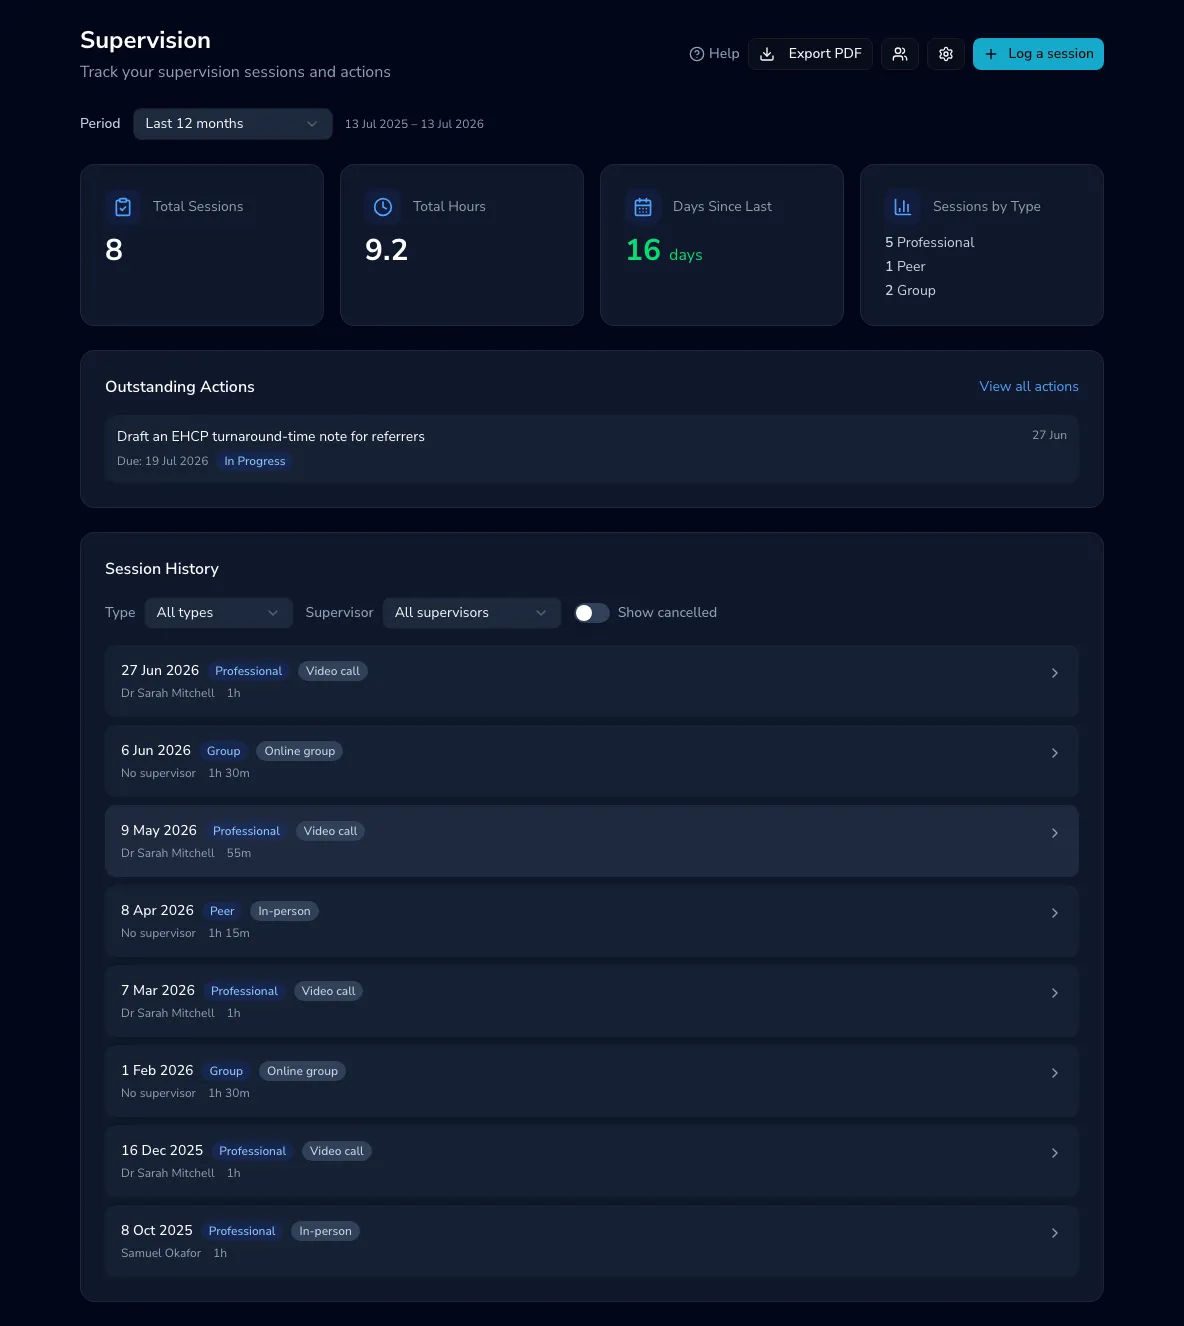The image size is (1184, 1326).
Task: Click the clipboard icon on Total Sessions card
Action: click(123, 207)
